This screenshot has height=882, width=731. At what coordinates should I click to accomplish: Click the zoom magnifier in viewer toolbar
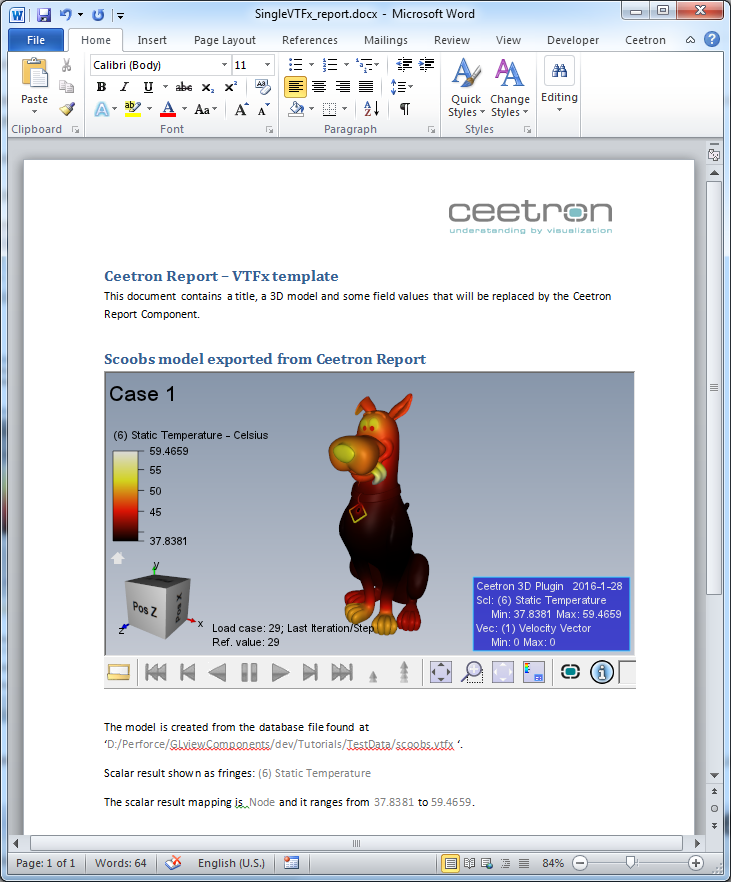(x=472, y=672)
